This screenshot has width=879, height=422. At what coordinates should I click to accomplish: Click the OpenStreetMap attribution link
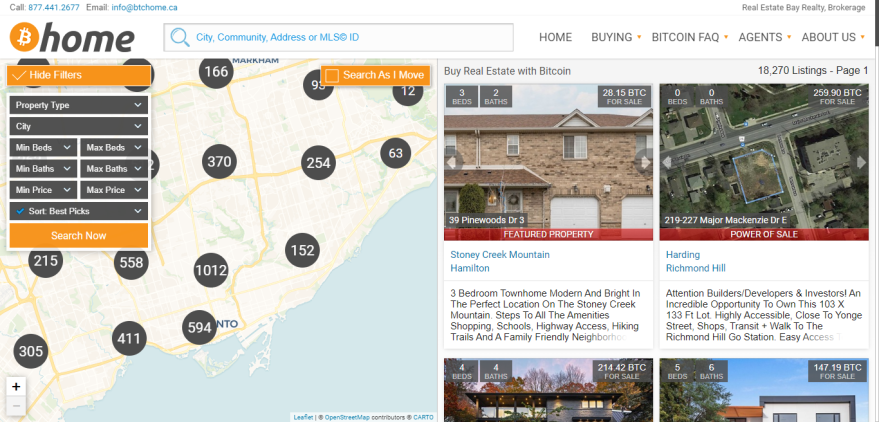[x=345, y=418]
